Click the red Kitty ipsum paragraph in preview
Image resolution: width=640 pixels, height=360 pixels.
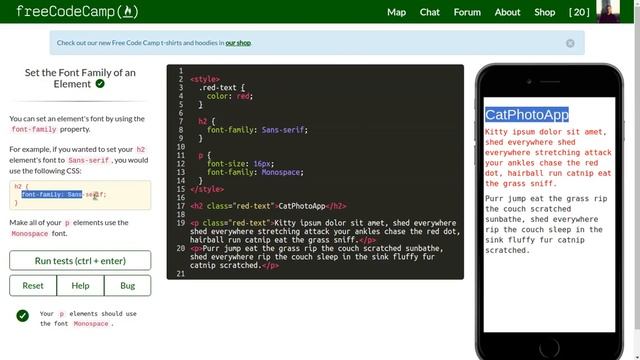point(548,158)
